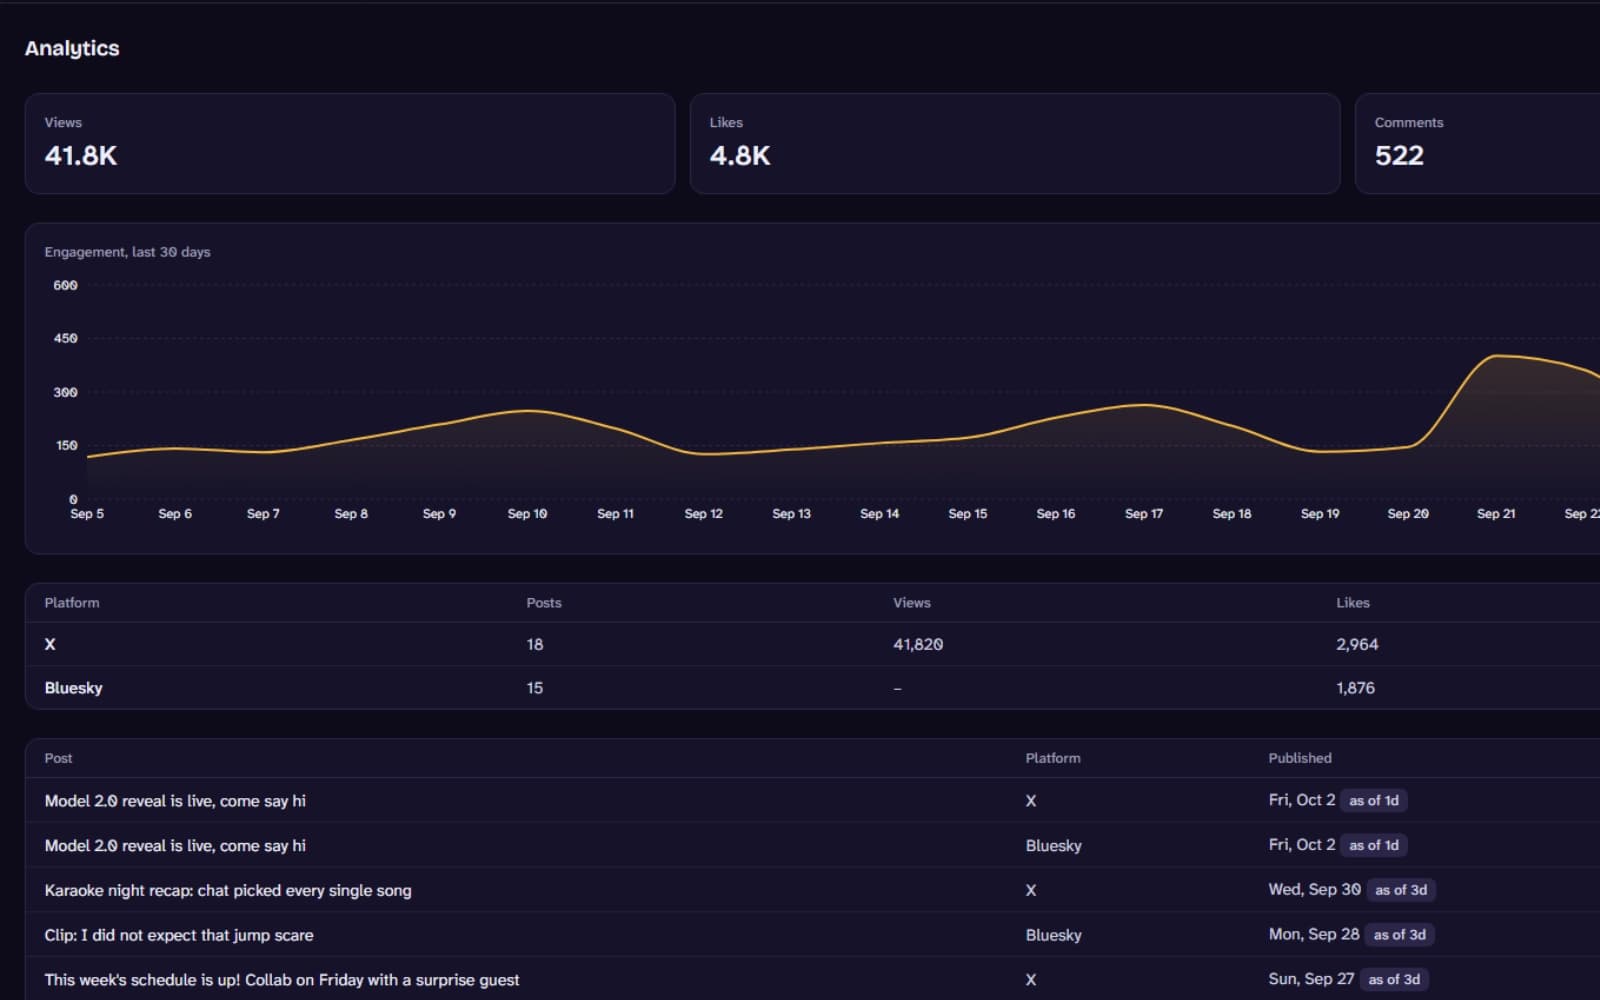
Task: Click the Comments 522 stat card
Action: coord(1478,143)
